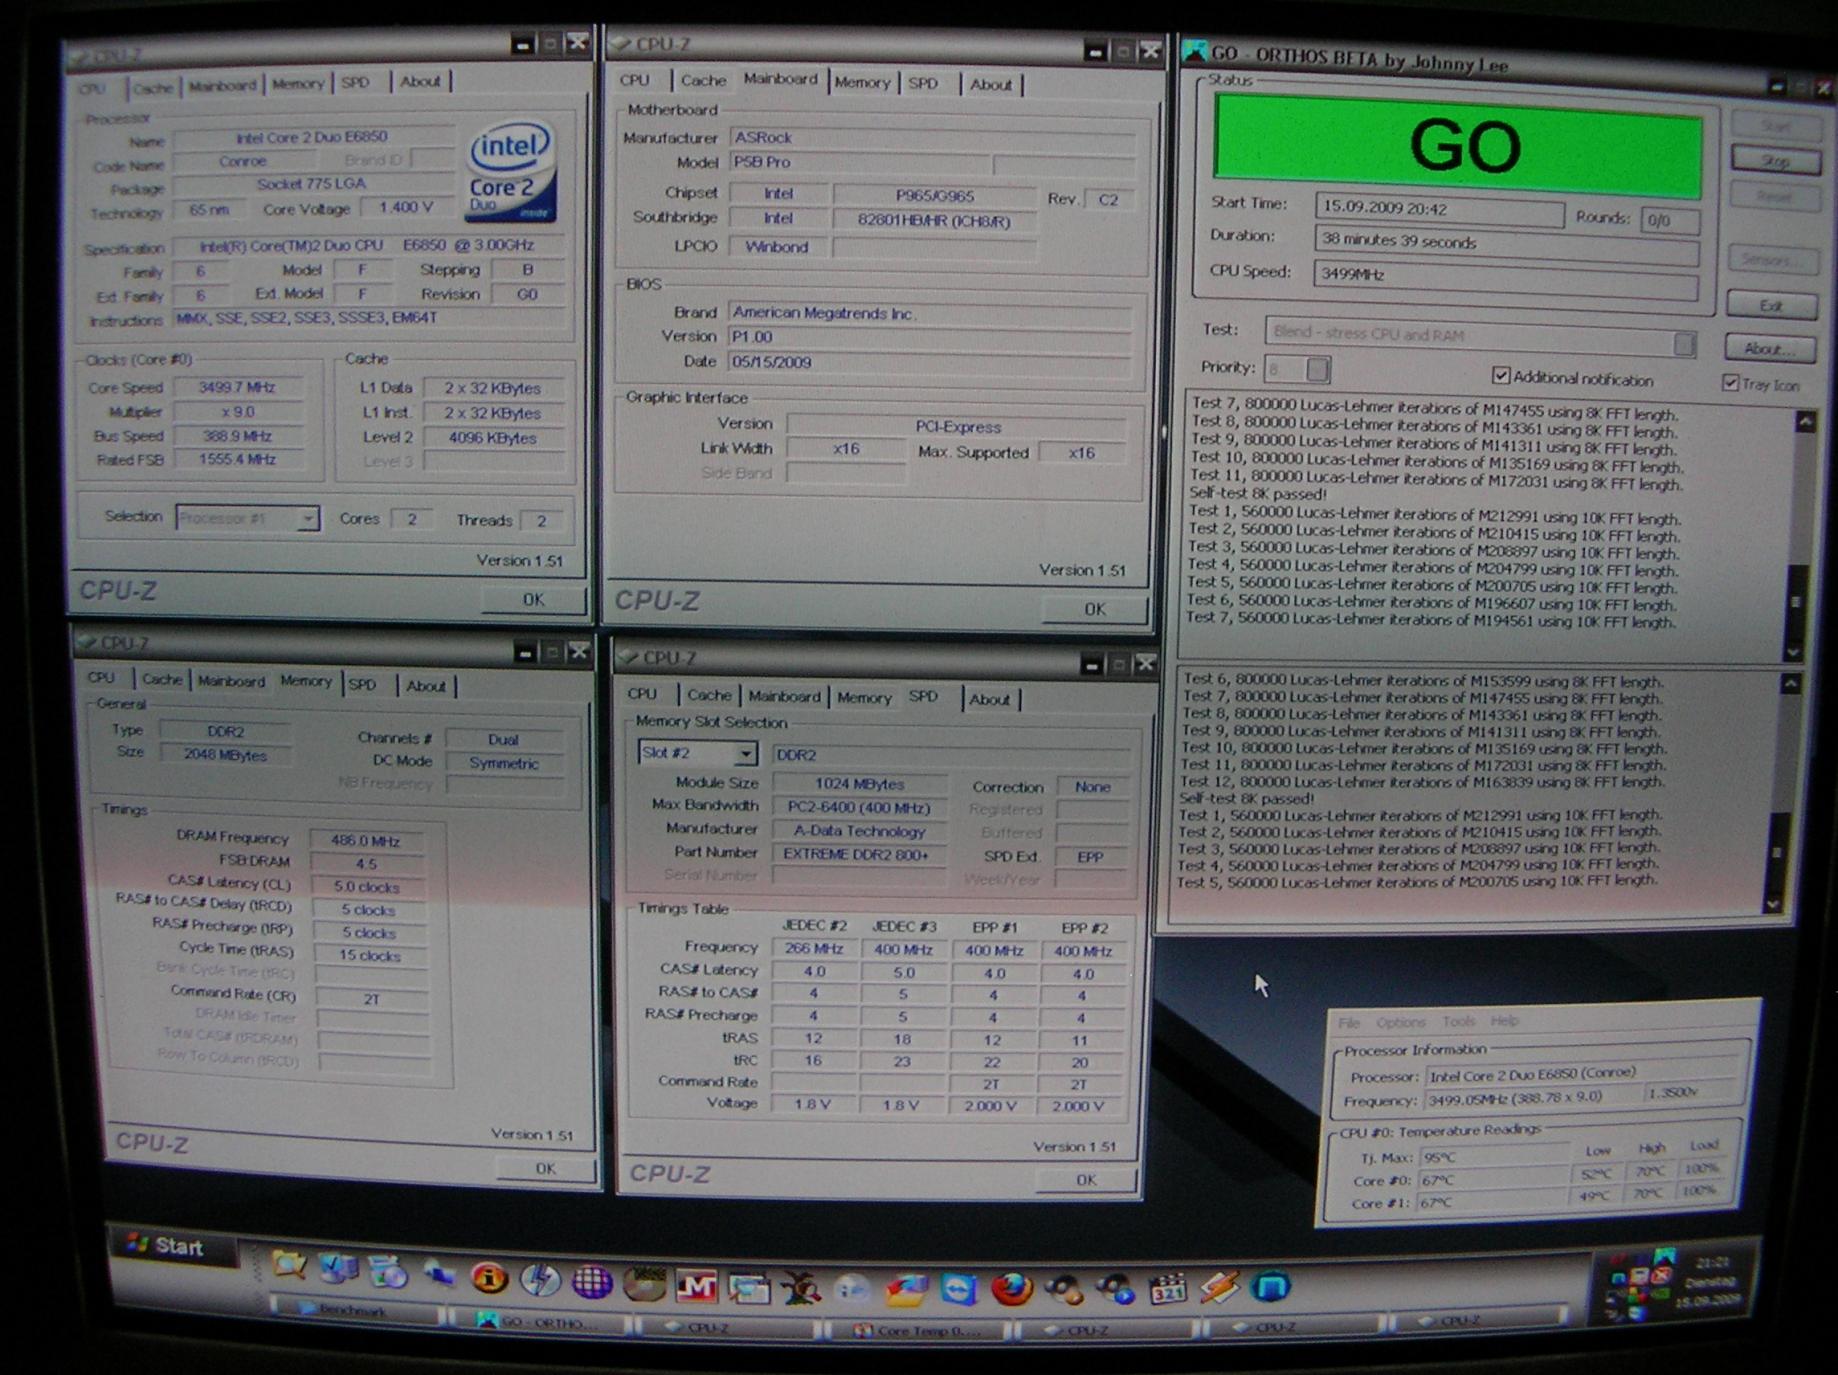The image size is (1838, 1375).
Task: Open the folder search quick launch icon
Action: pos(289,1267)
